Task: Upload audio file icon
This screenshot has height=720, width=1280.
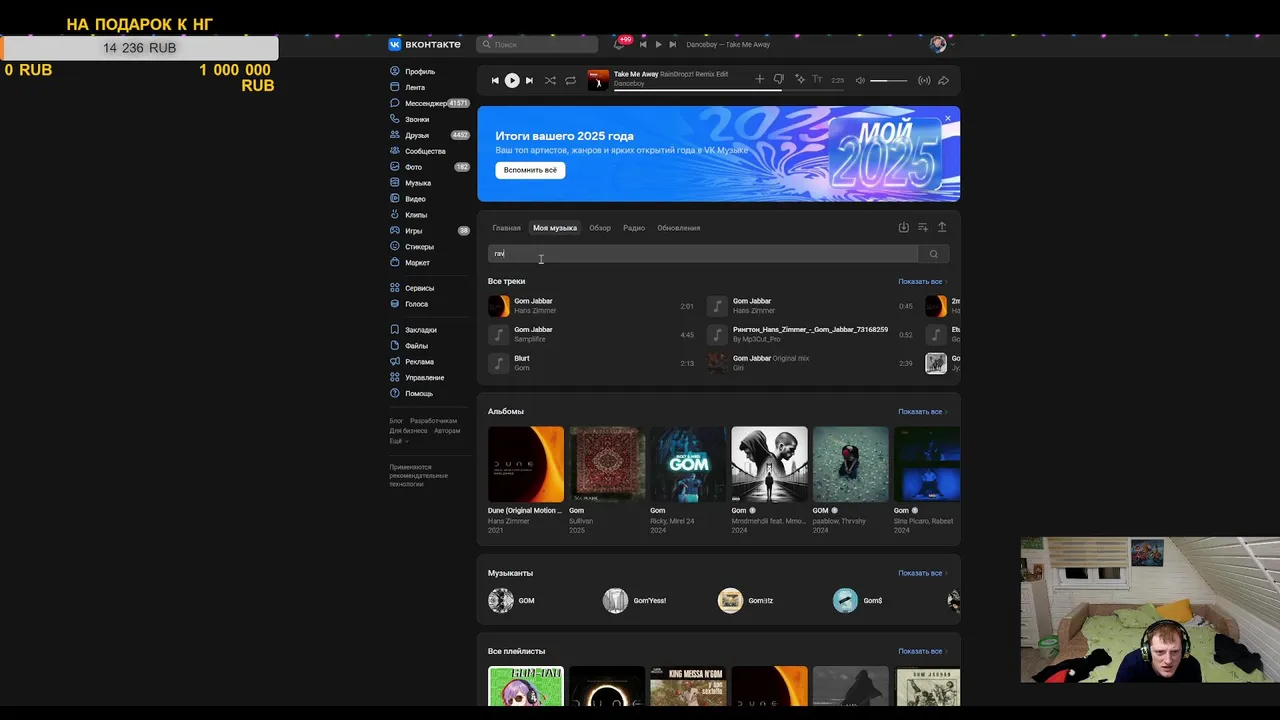Action: 942,228
